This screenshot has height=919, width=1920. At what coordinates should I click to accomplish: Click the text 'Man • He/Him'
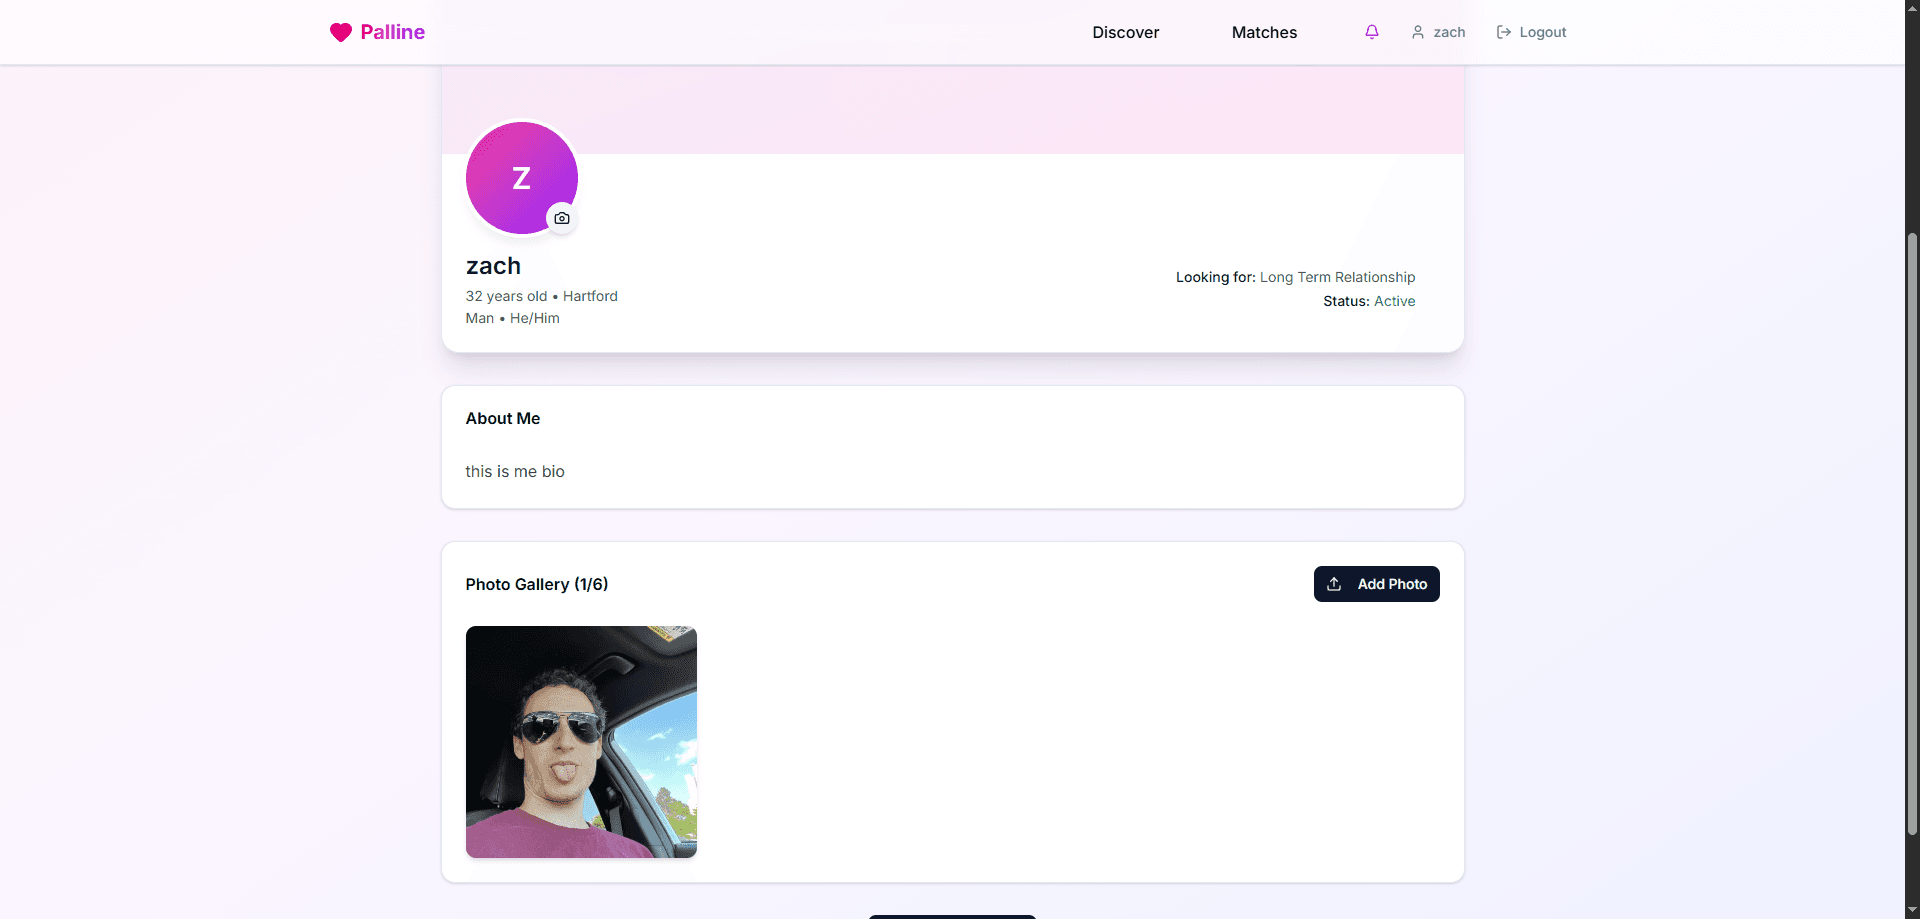coord(512,318)
